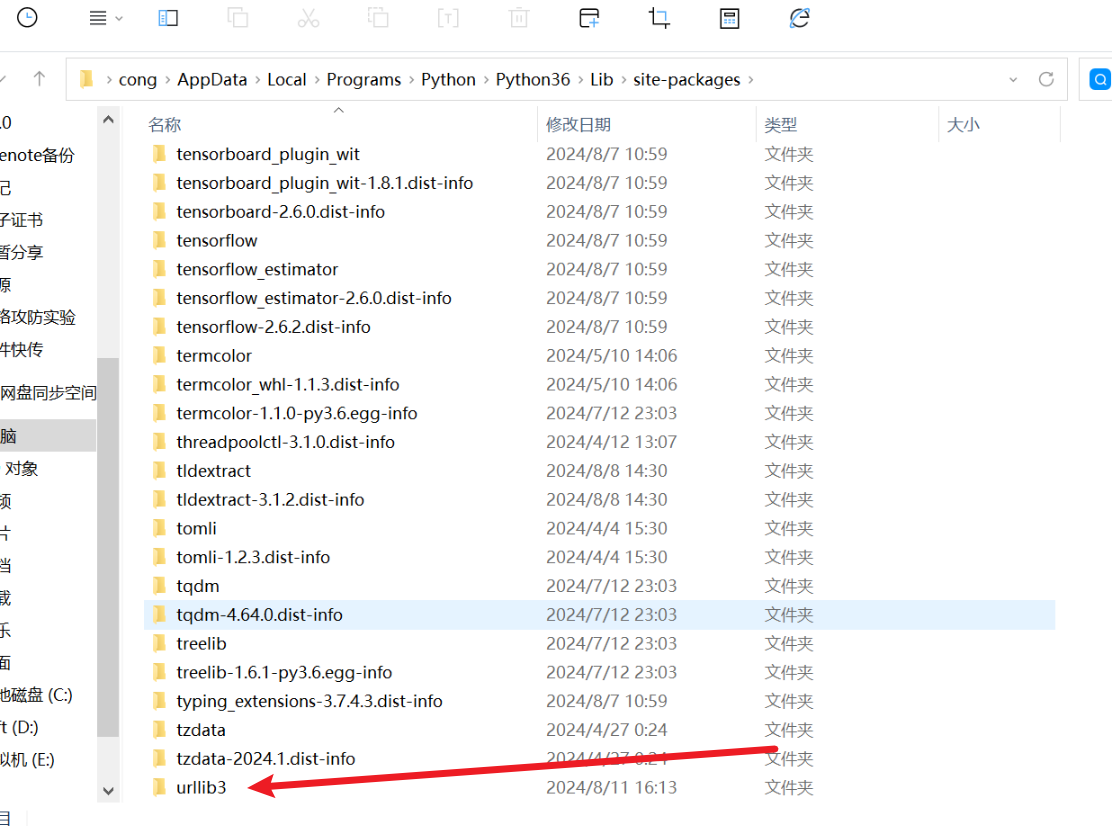This screenshot has width=1112, height=831.
Task: Select the termcolor folder
Action: 214,355
